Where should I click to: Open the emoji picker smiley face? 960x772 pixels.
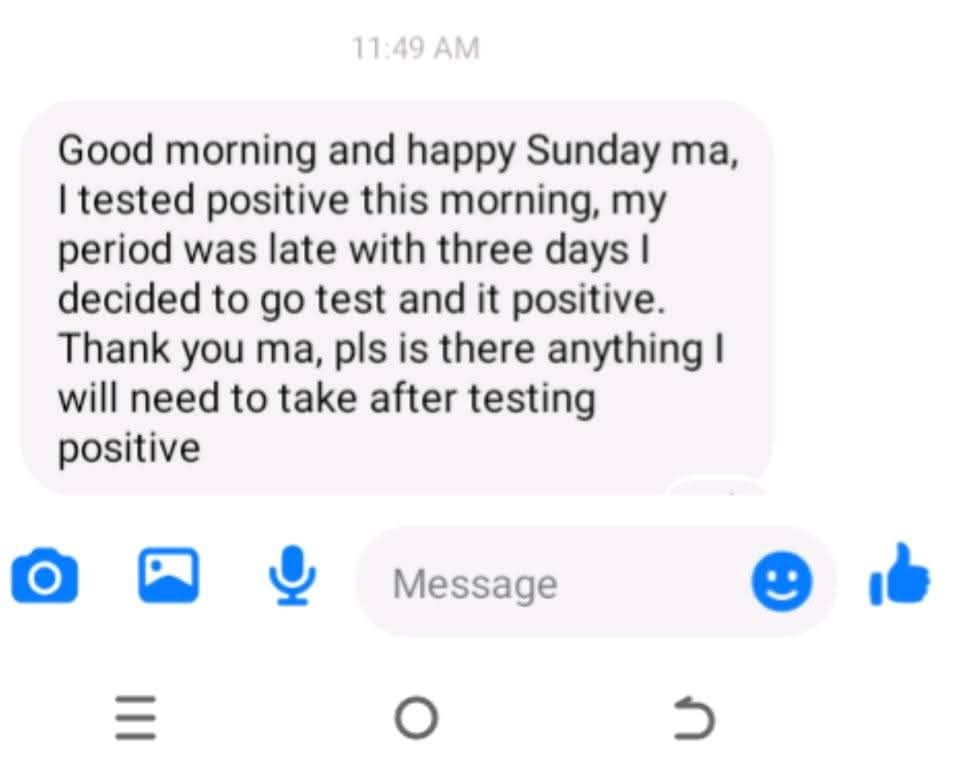782,580
